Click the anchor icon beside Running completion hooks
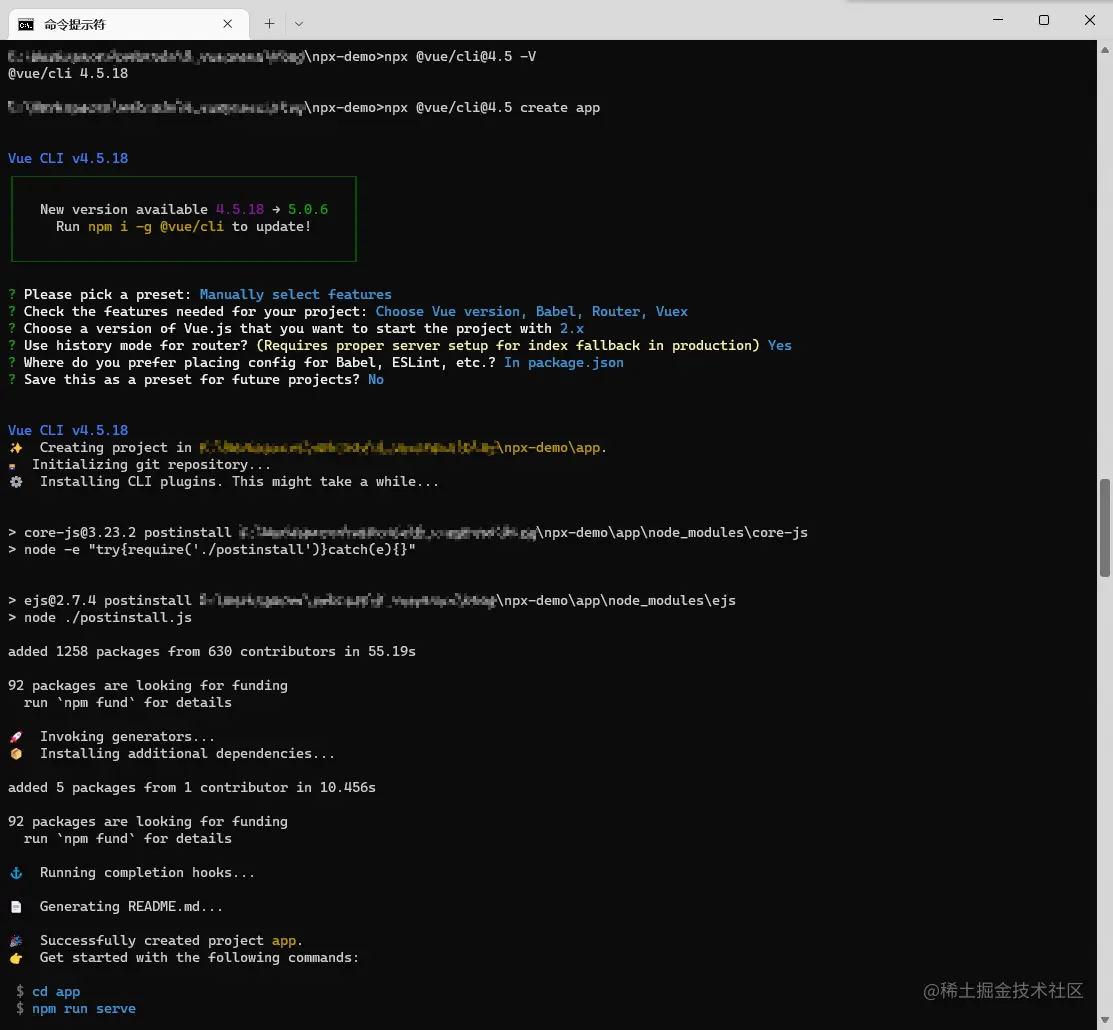 (16, 873)
